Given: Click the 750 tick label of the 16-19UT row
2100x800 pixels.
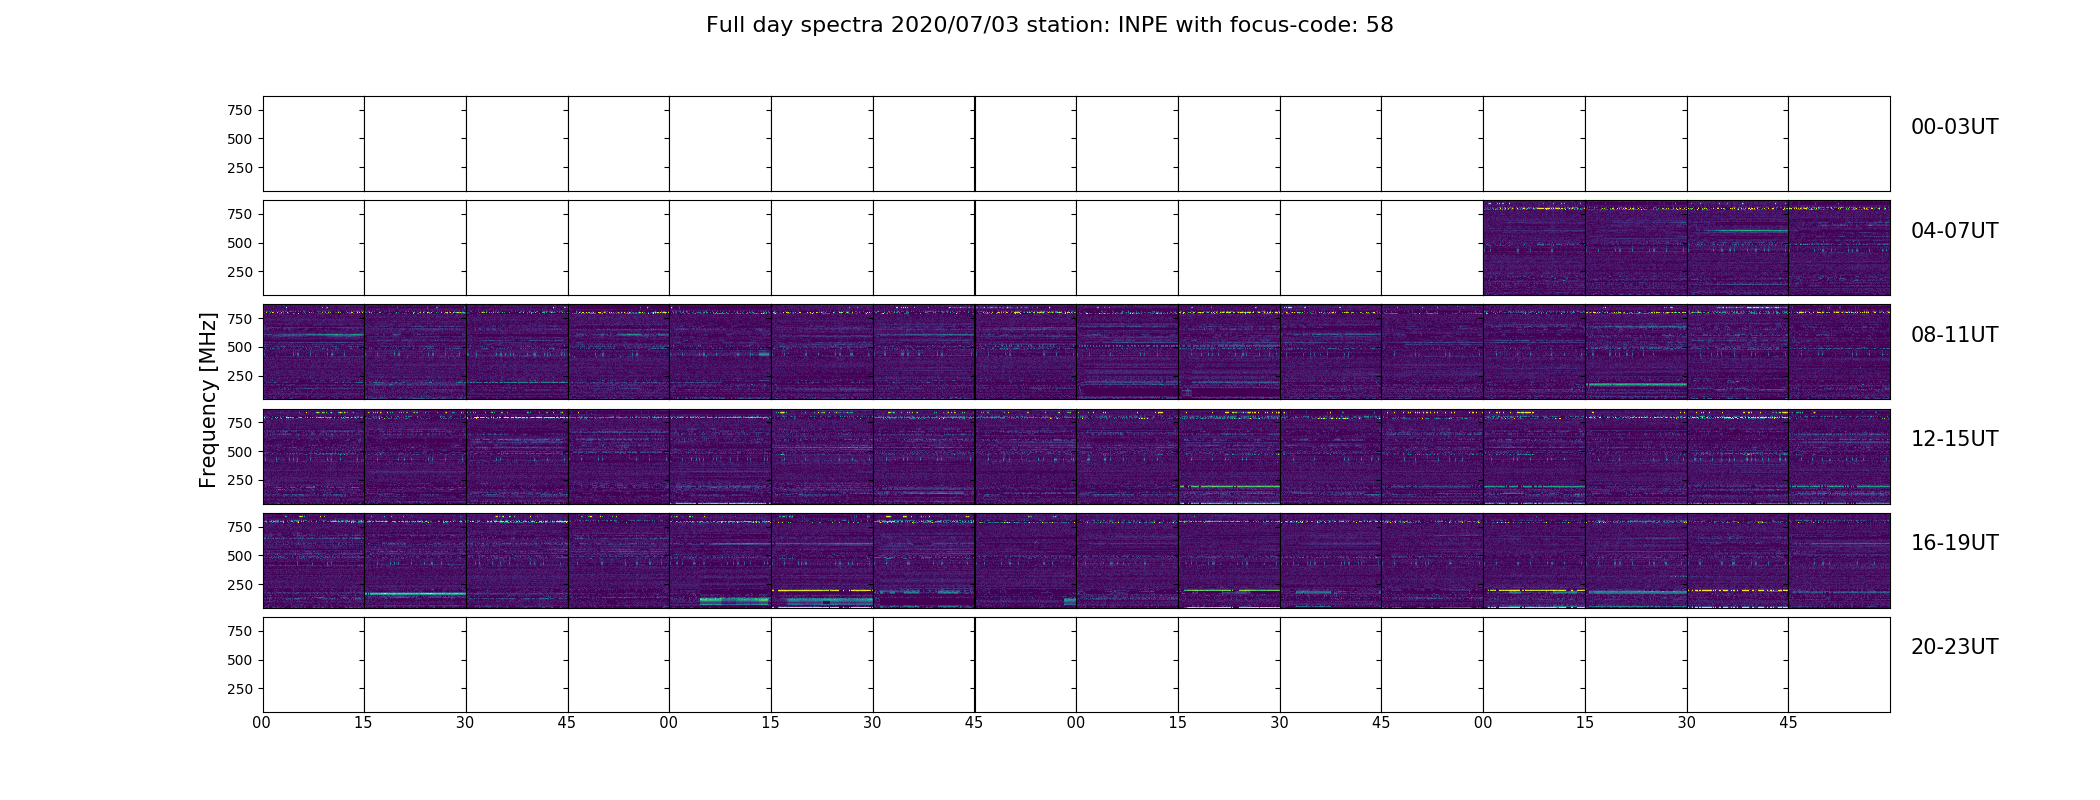Looking at the screenshot, I should point(240,527).
